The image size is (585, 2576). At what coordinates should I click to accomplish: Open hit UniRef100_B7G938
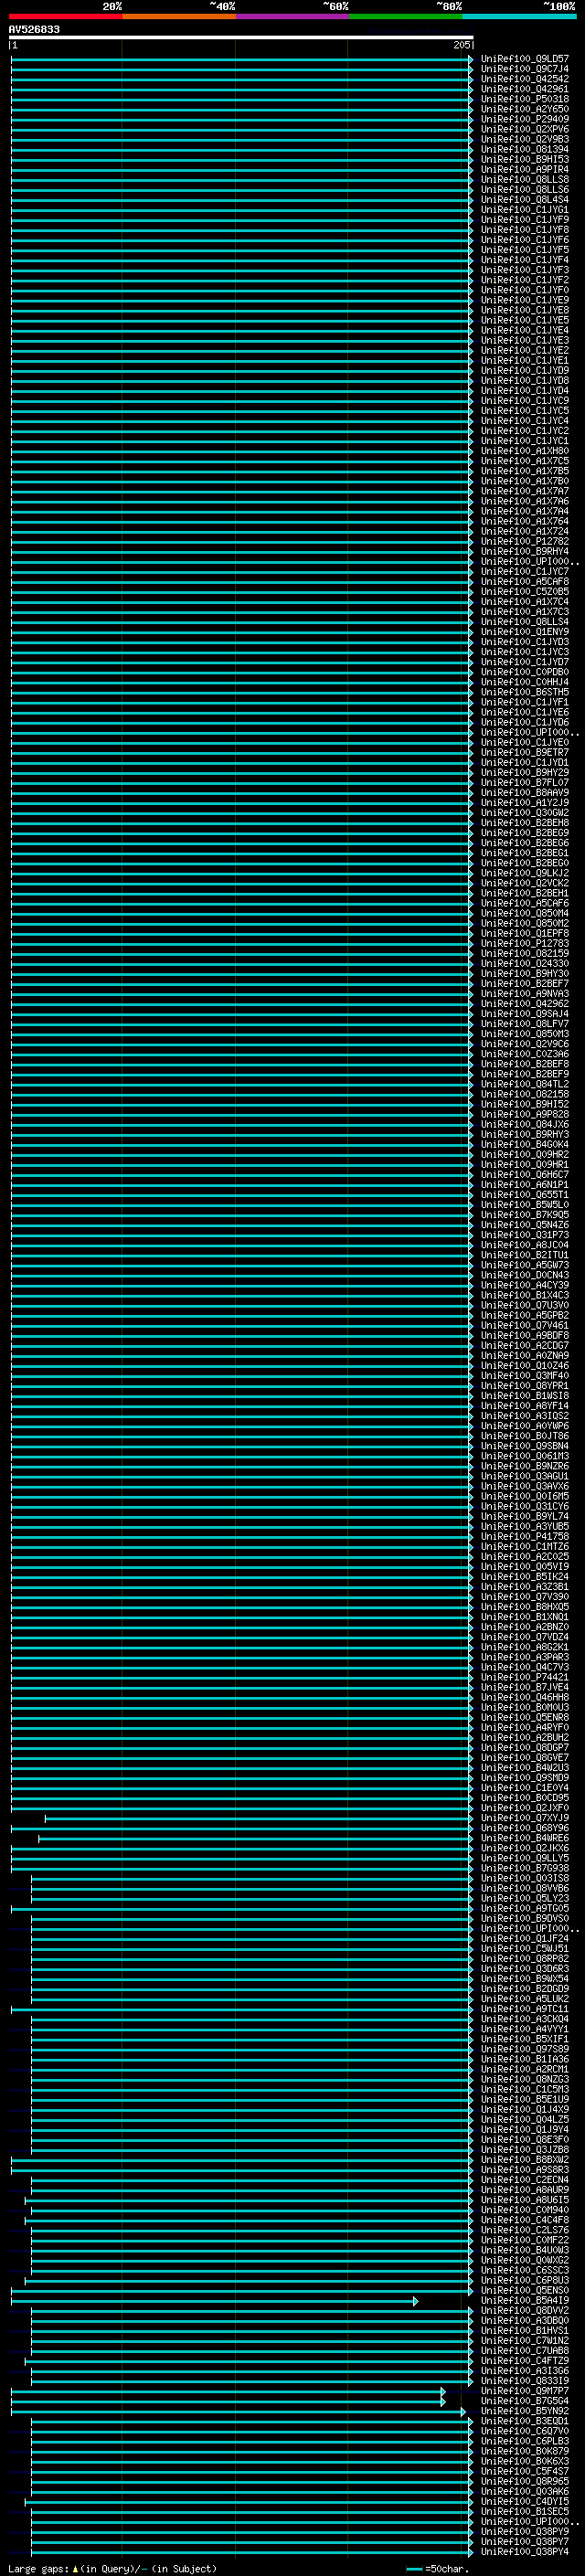coord(525,1867)
